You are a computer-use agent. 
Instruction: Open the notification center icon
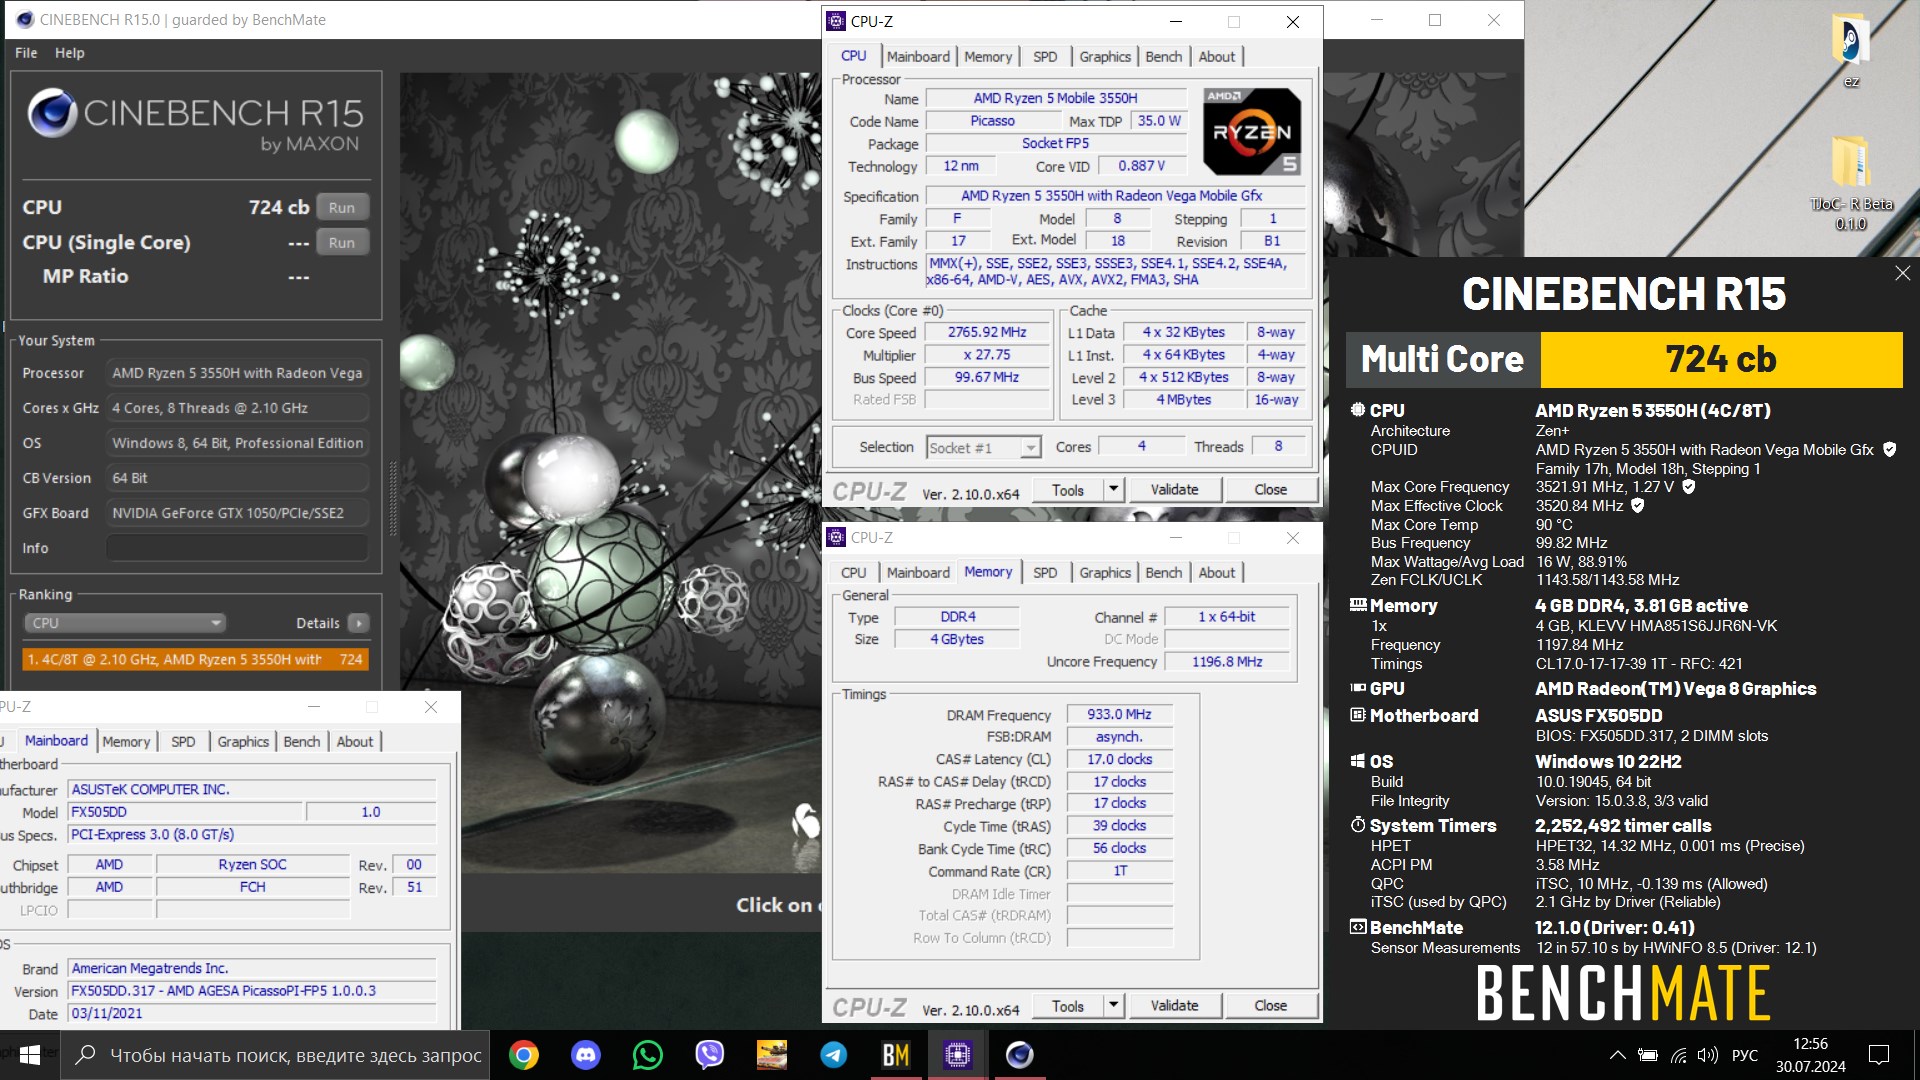click(x=1879, y=1055)
